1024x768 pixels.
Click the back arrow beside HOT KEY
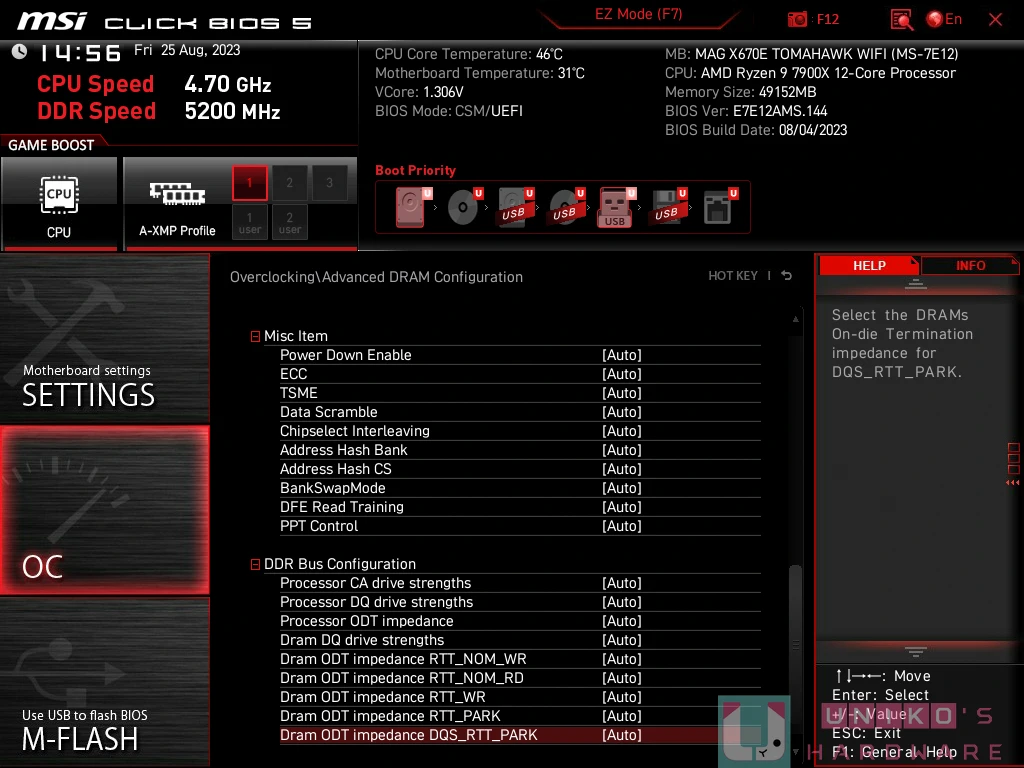tap(786, 276)
